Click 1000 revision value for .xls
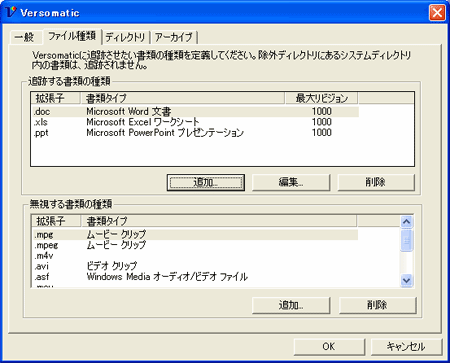The width and height of the screenshot is (450, 363). pos(322,122)
